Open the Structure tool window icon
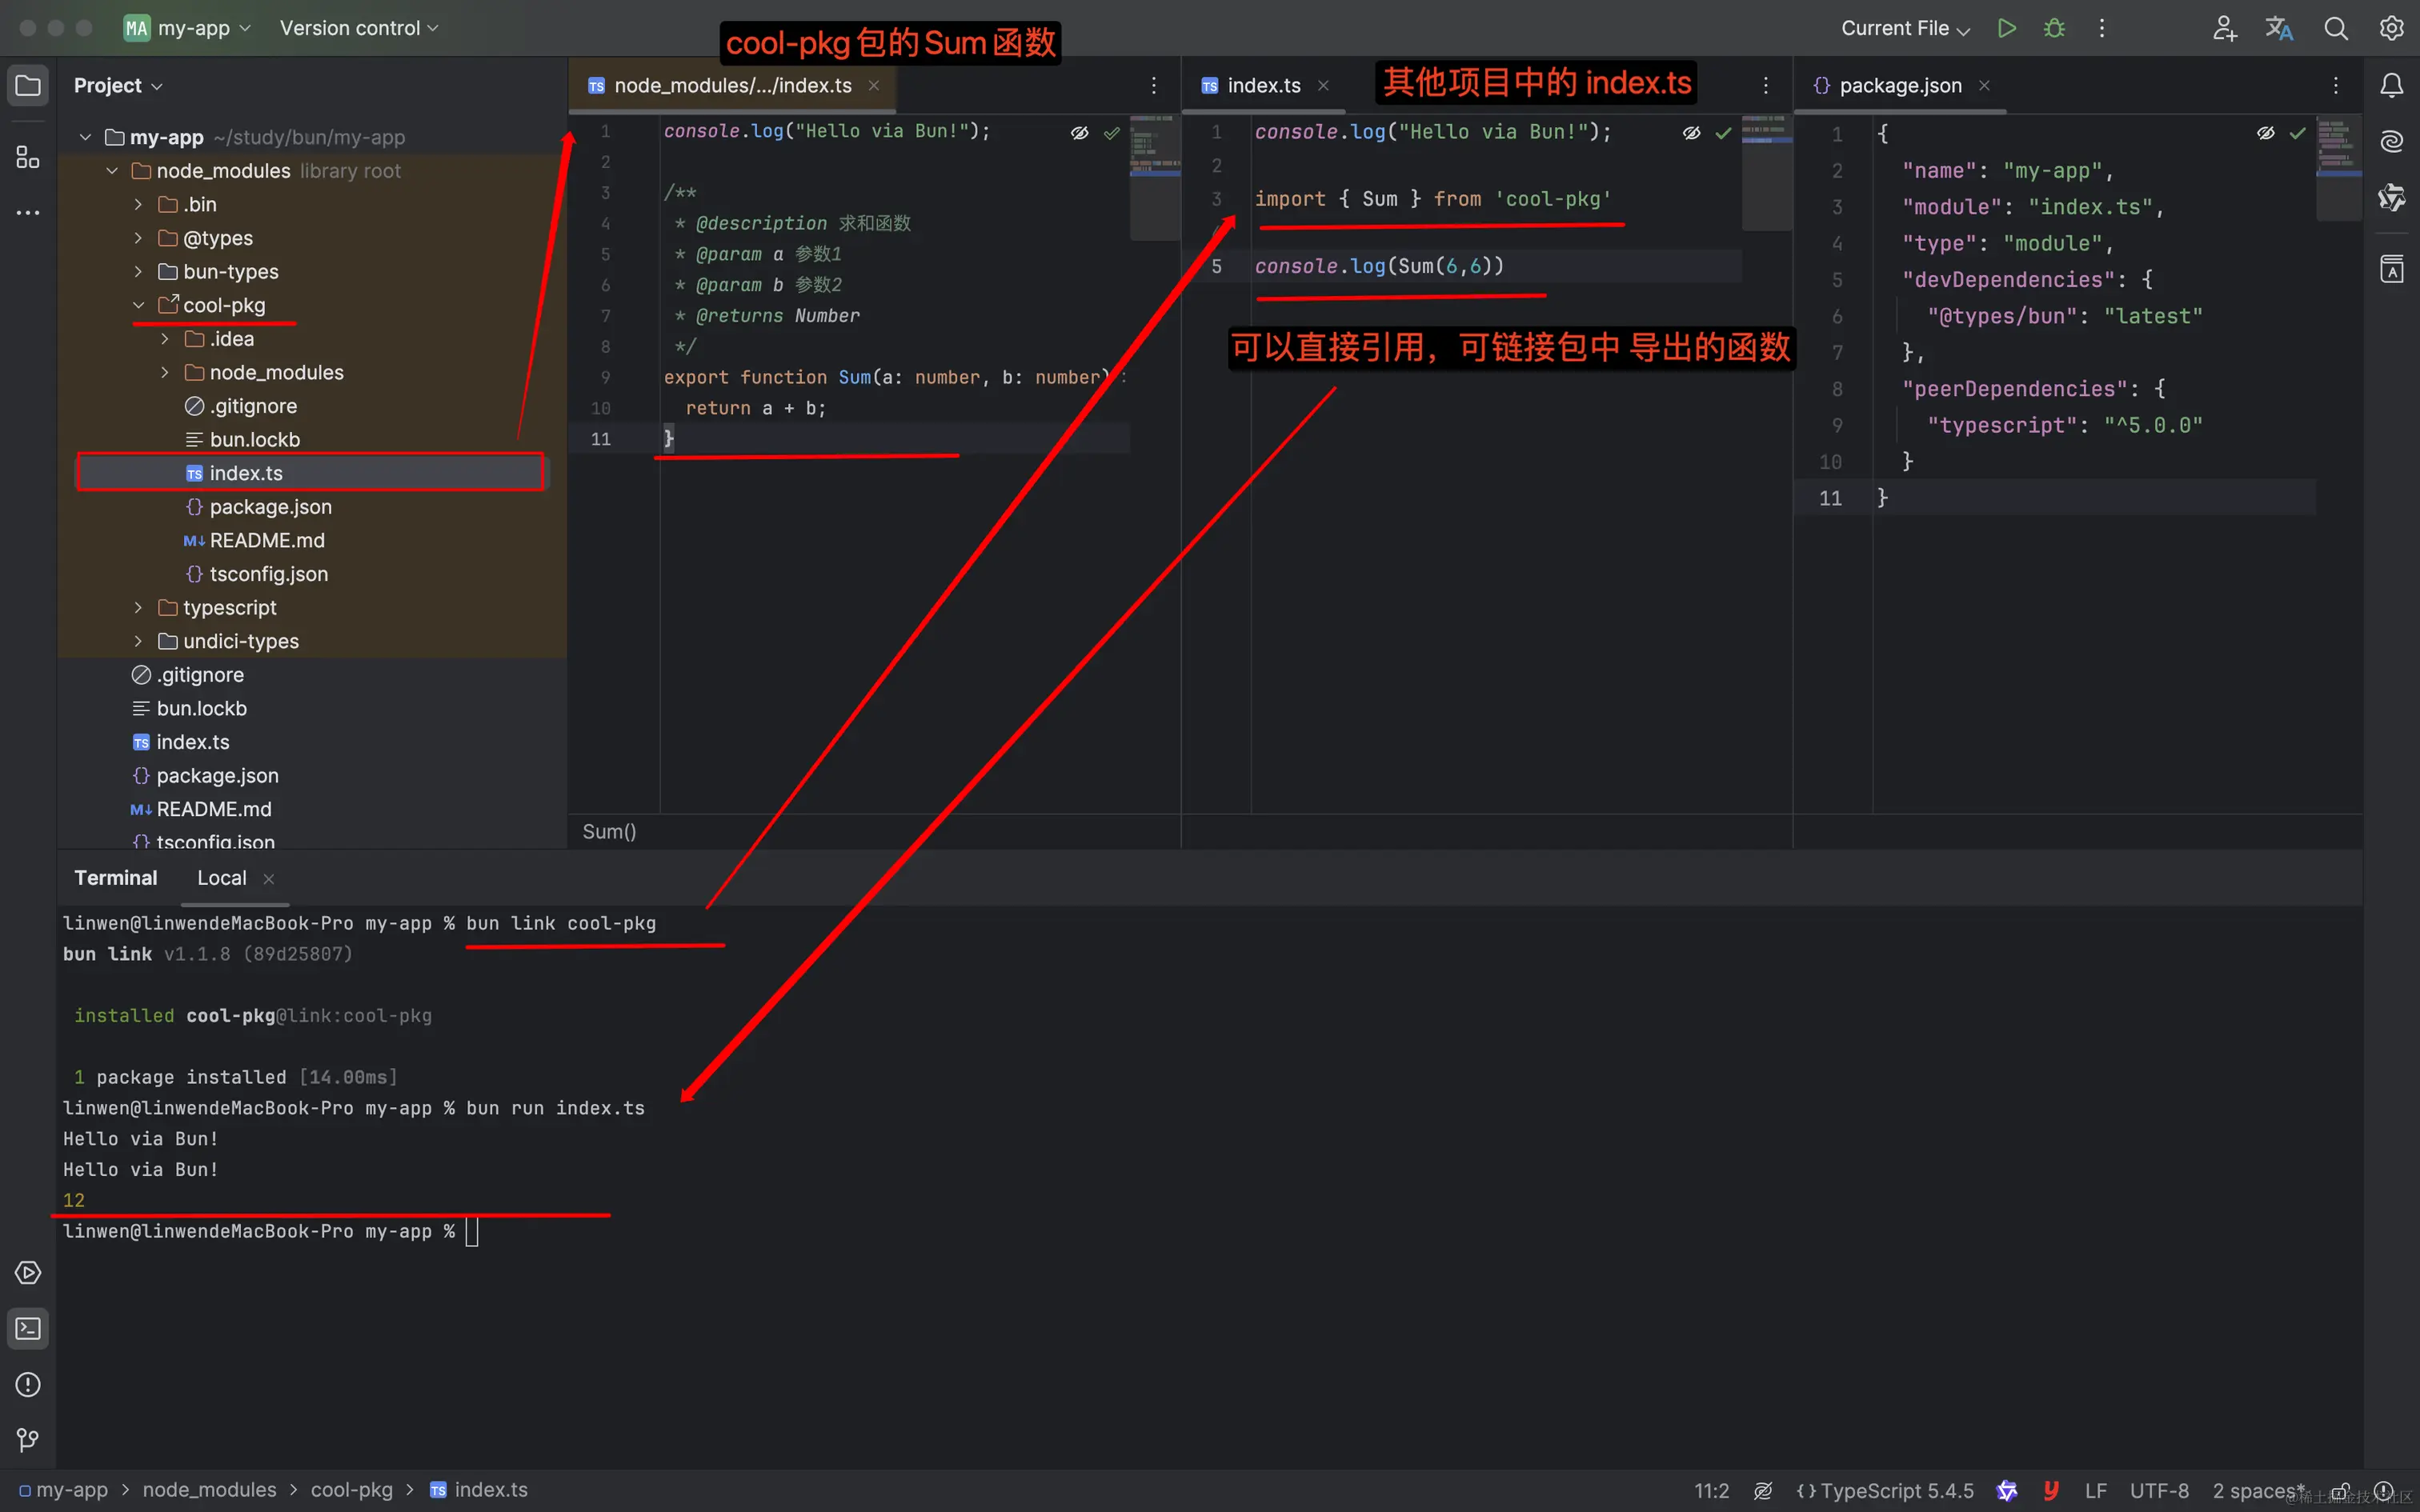Image resolution: width=2420 pixels, height=1512 pixels. (28, 157)
